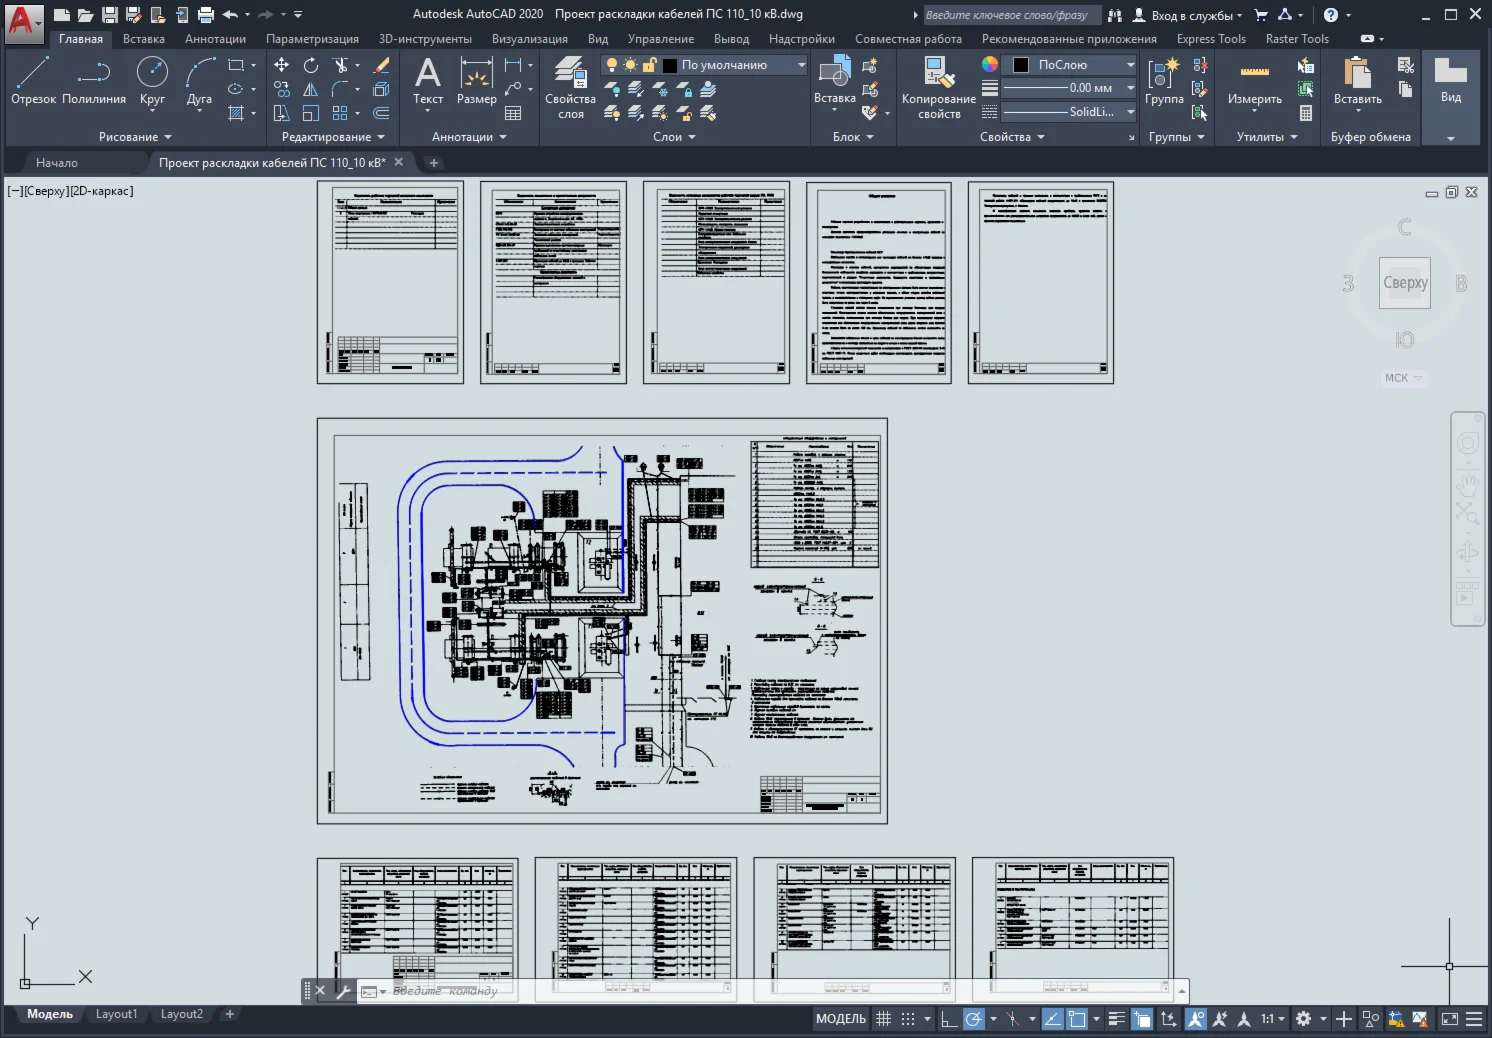Use the Offset tool
Image resolution: width=1492 pixels, height=1038 pixels.
click(381, 113)
